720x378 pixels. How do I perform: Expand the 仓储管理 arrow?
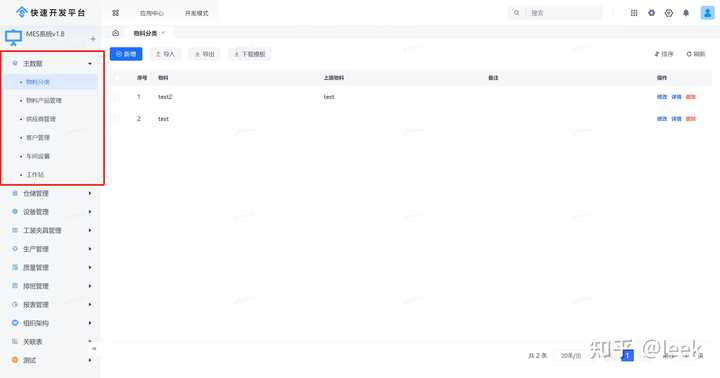pyautogui.click(x=90, y=193)
